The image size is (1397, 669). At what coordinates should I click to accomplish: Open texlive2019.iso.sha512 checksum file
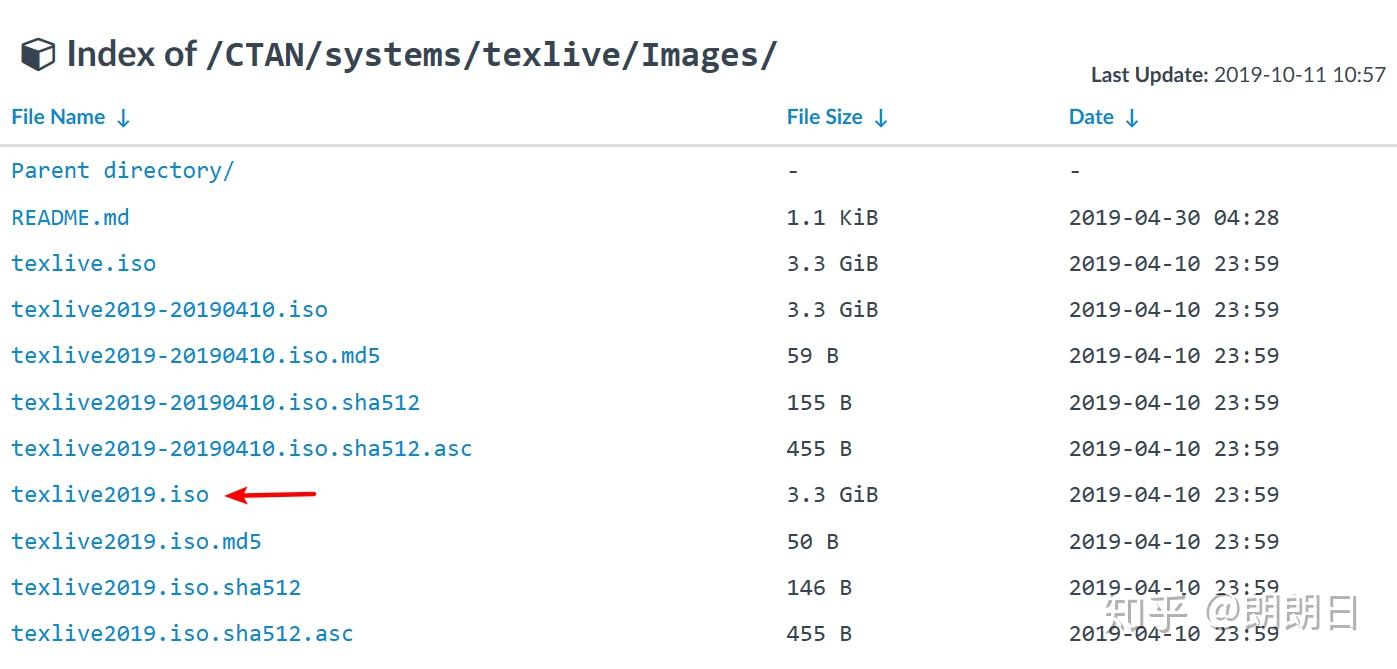pyautogui.click(x=156, y=587)
